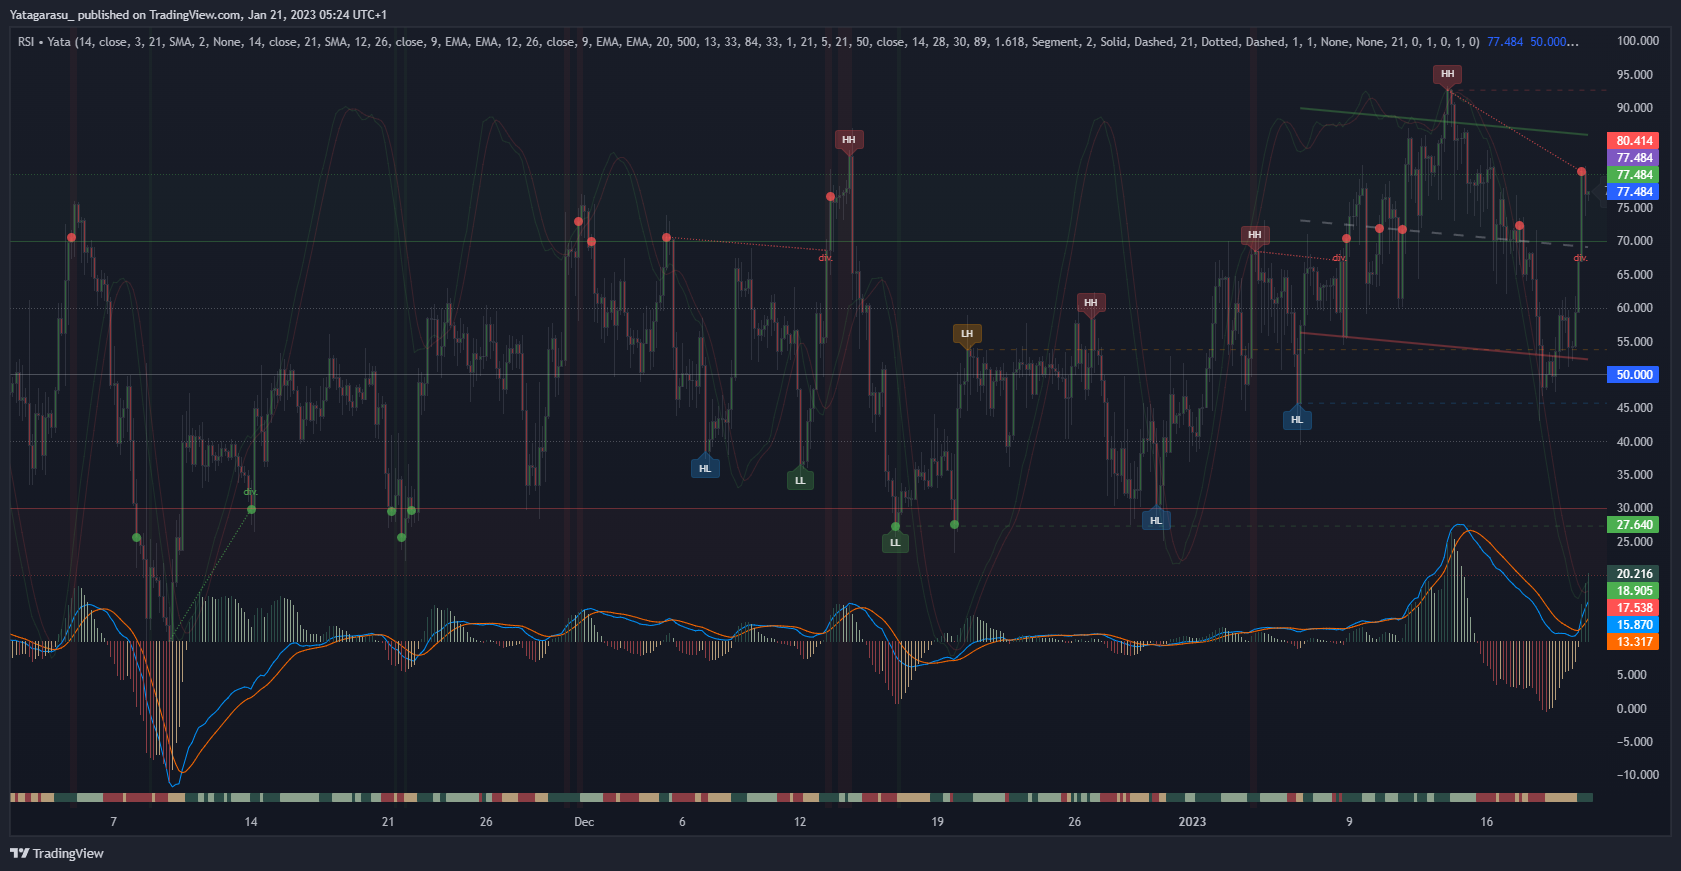Click the HL marker just before the 2023 label

coord(1156,520)
